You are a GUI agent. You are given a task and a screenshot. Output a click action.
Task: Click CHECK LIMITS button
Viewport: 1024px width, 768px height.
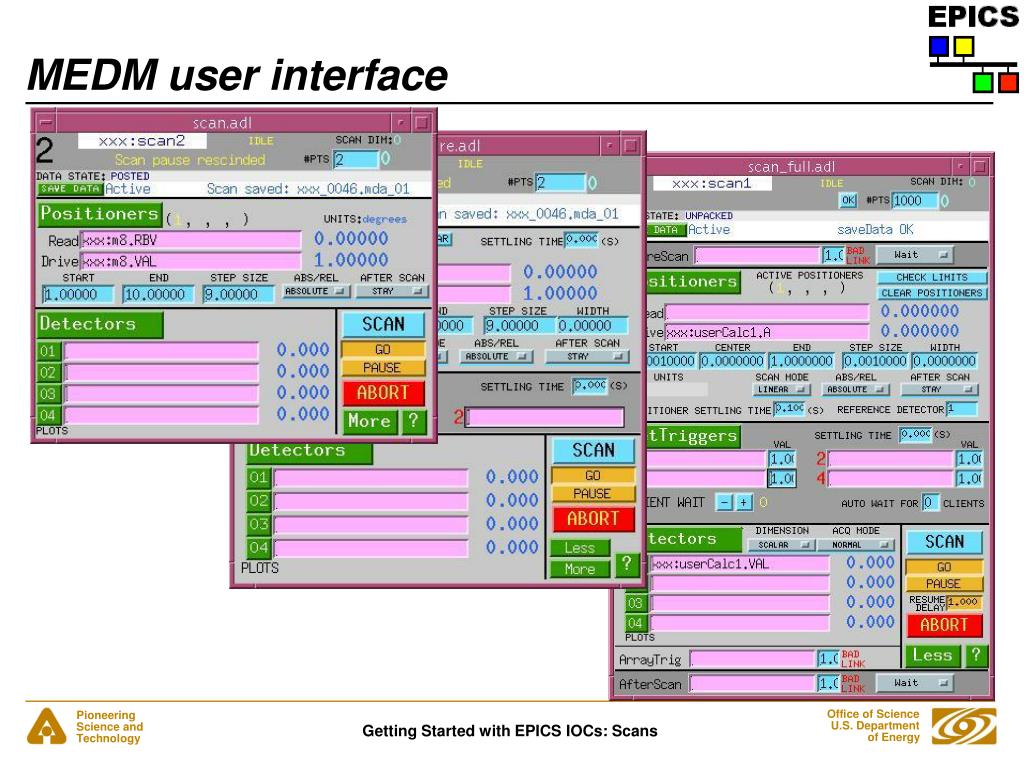[931, 277]
